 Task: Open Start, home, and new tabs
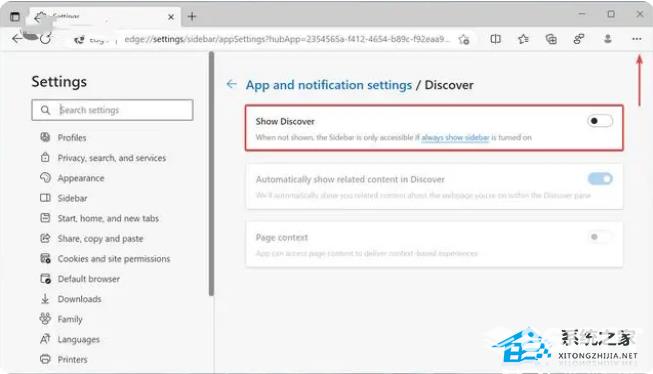(108, 218)
